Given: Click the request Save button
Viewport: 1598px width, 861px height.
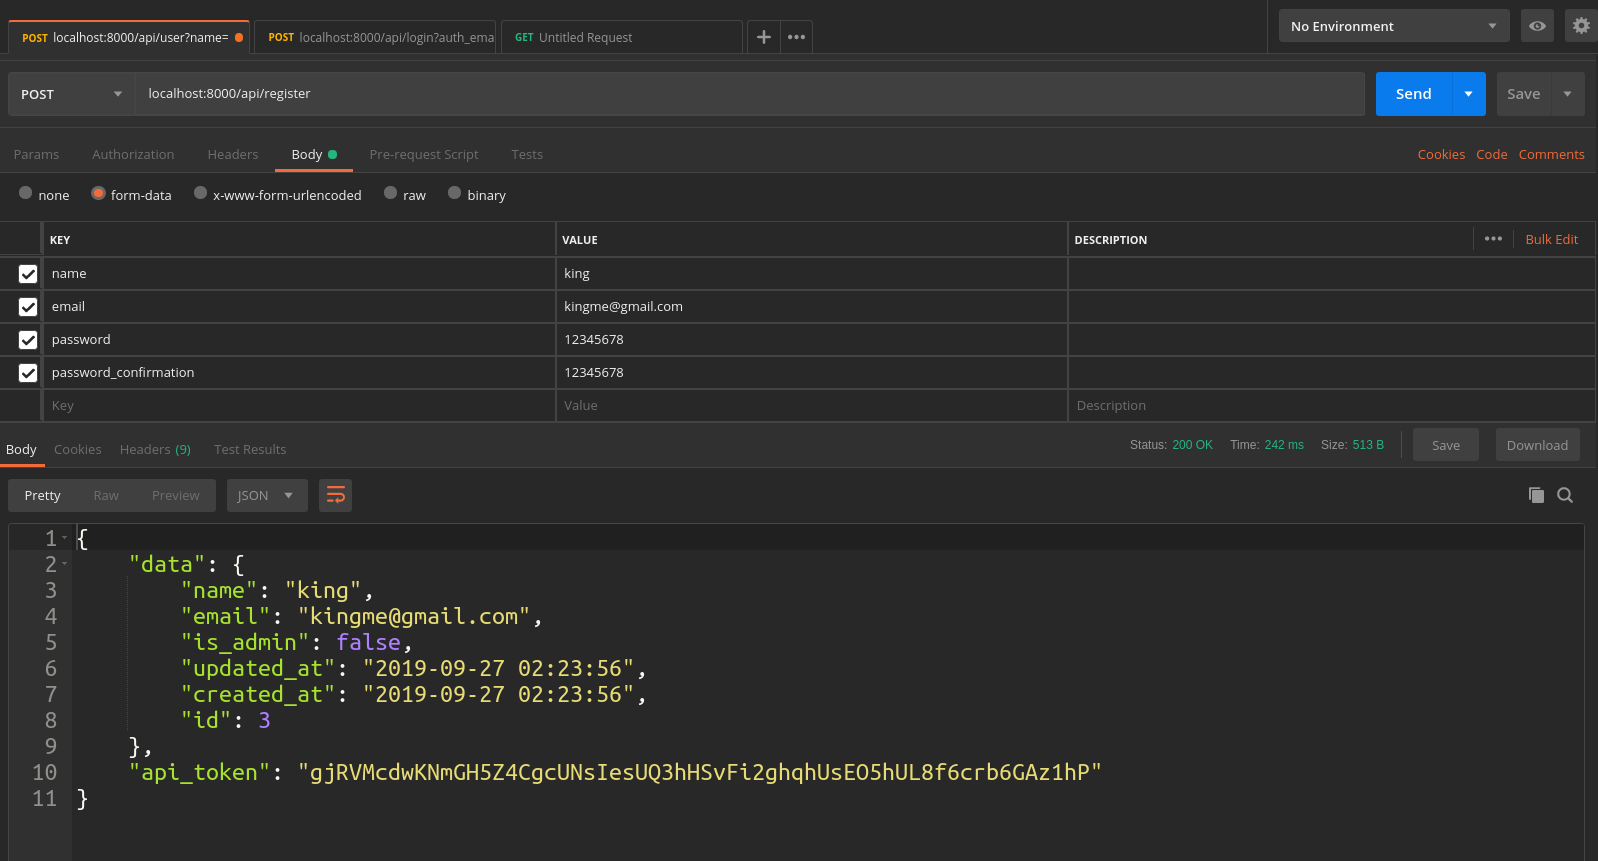Looking at the screenshot, I should [x=1524, y=94].
